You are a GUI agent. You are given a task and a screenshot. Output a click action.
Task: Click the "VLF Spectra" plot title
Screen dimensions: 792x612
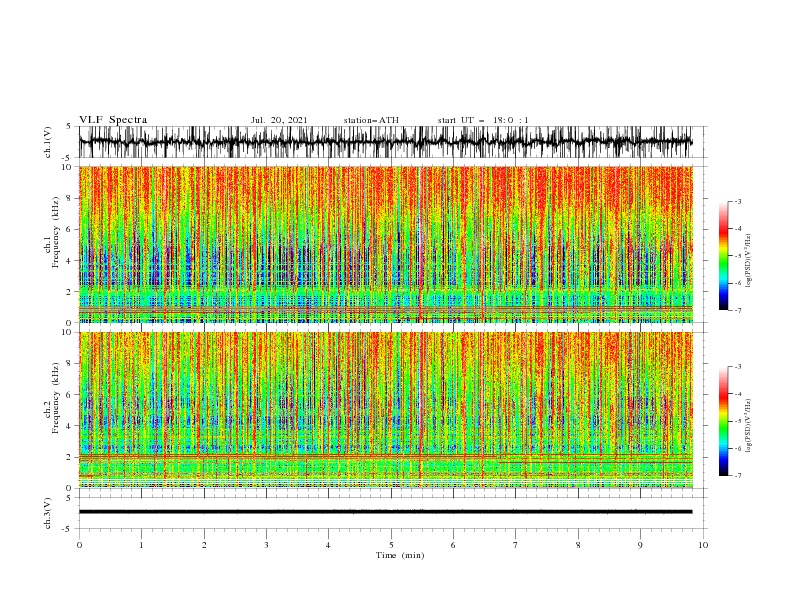tap(113, 120)
